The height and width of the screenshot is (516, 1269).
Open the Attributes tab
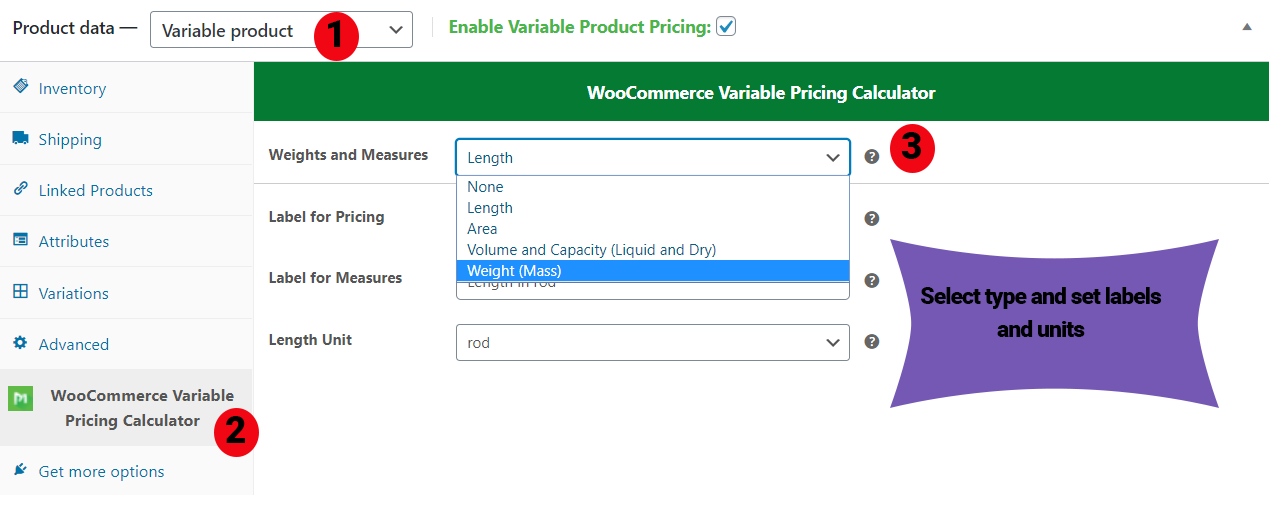coord(126,241)
